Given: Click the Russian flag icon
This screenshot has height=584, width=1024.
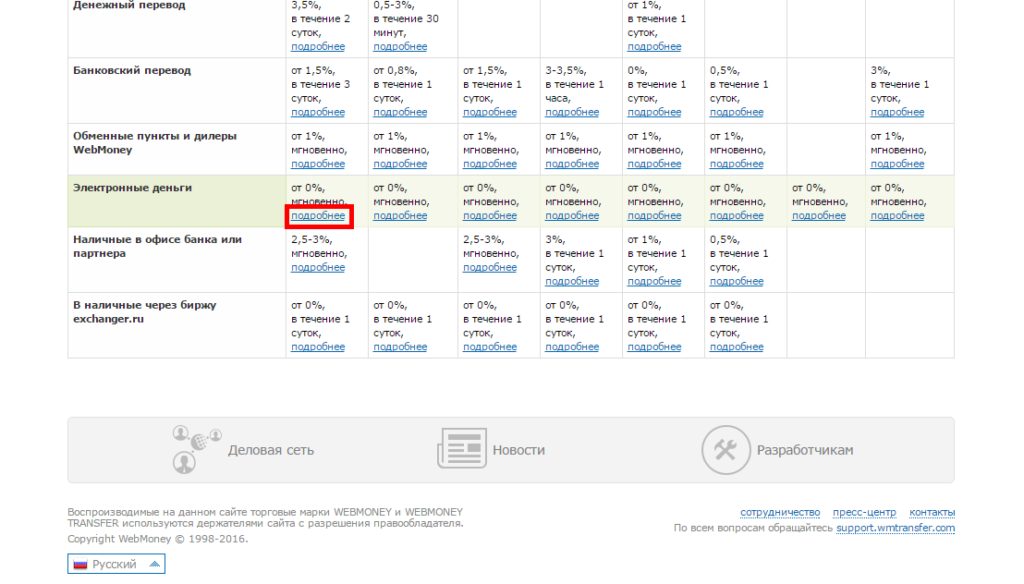Looking at the screenshot, I should coord(80,564).
